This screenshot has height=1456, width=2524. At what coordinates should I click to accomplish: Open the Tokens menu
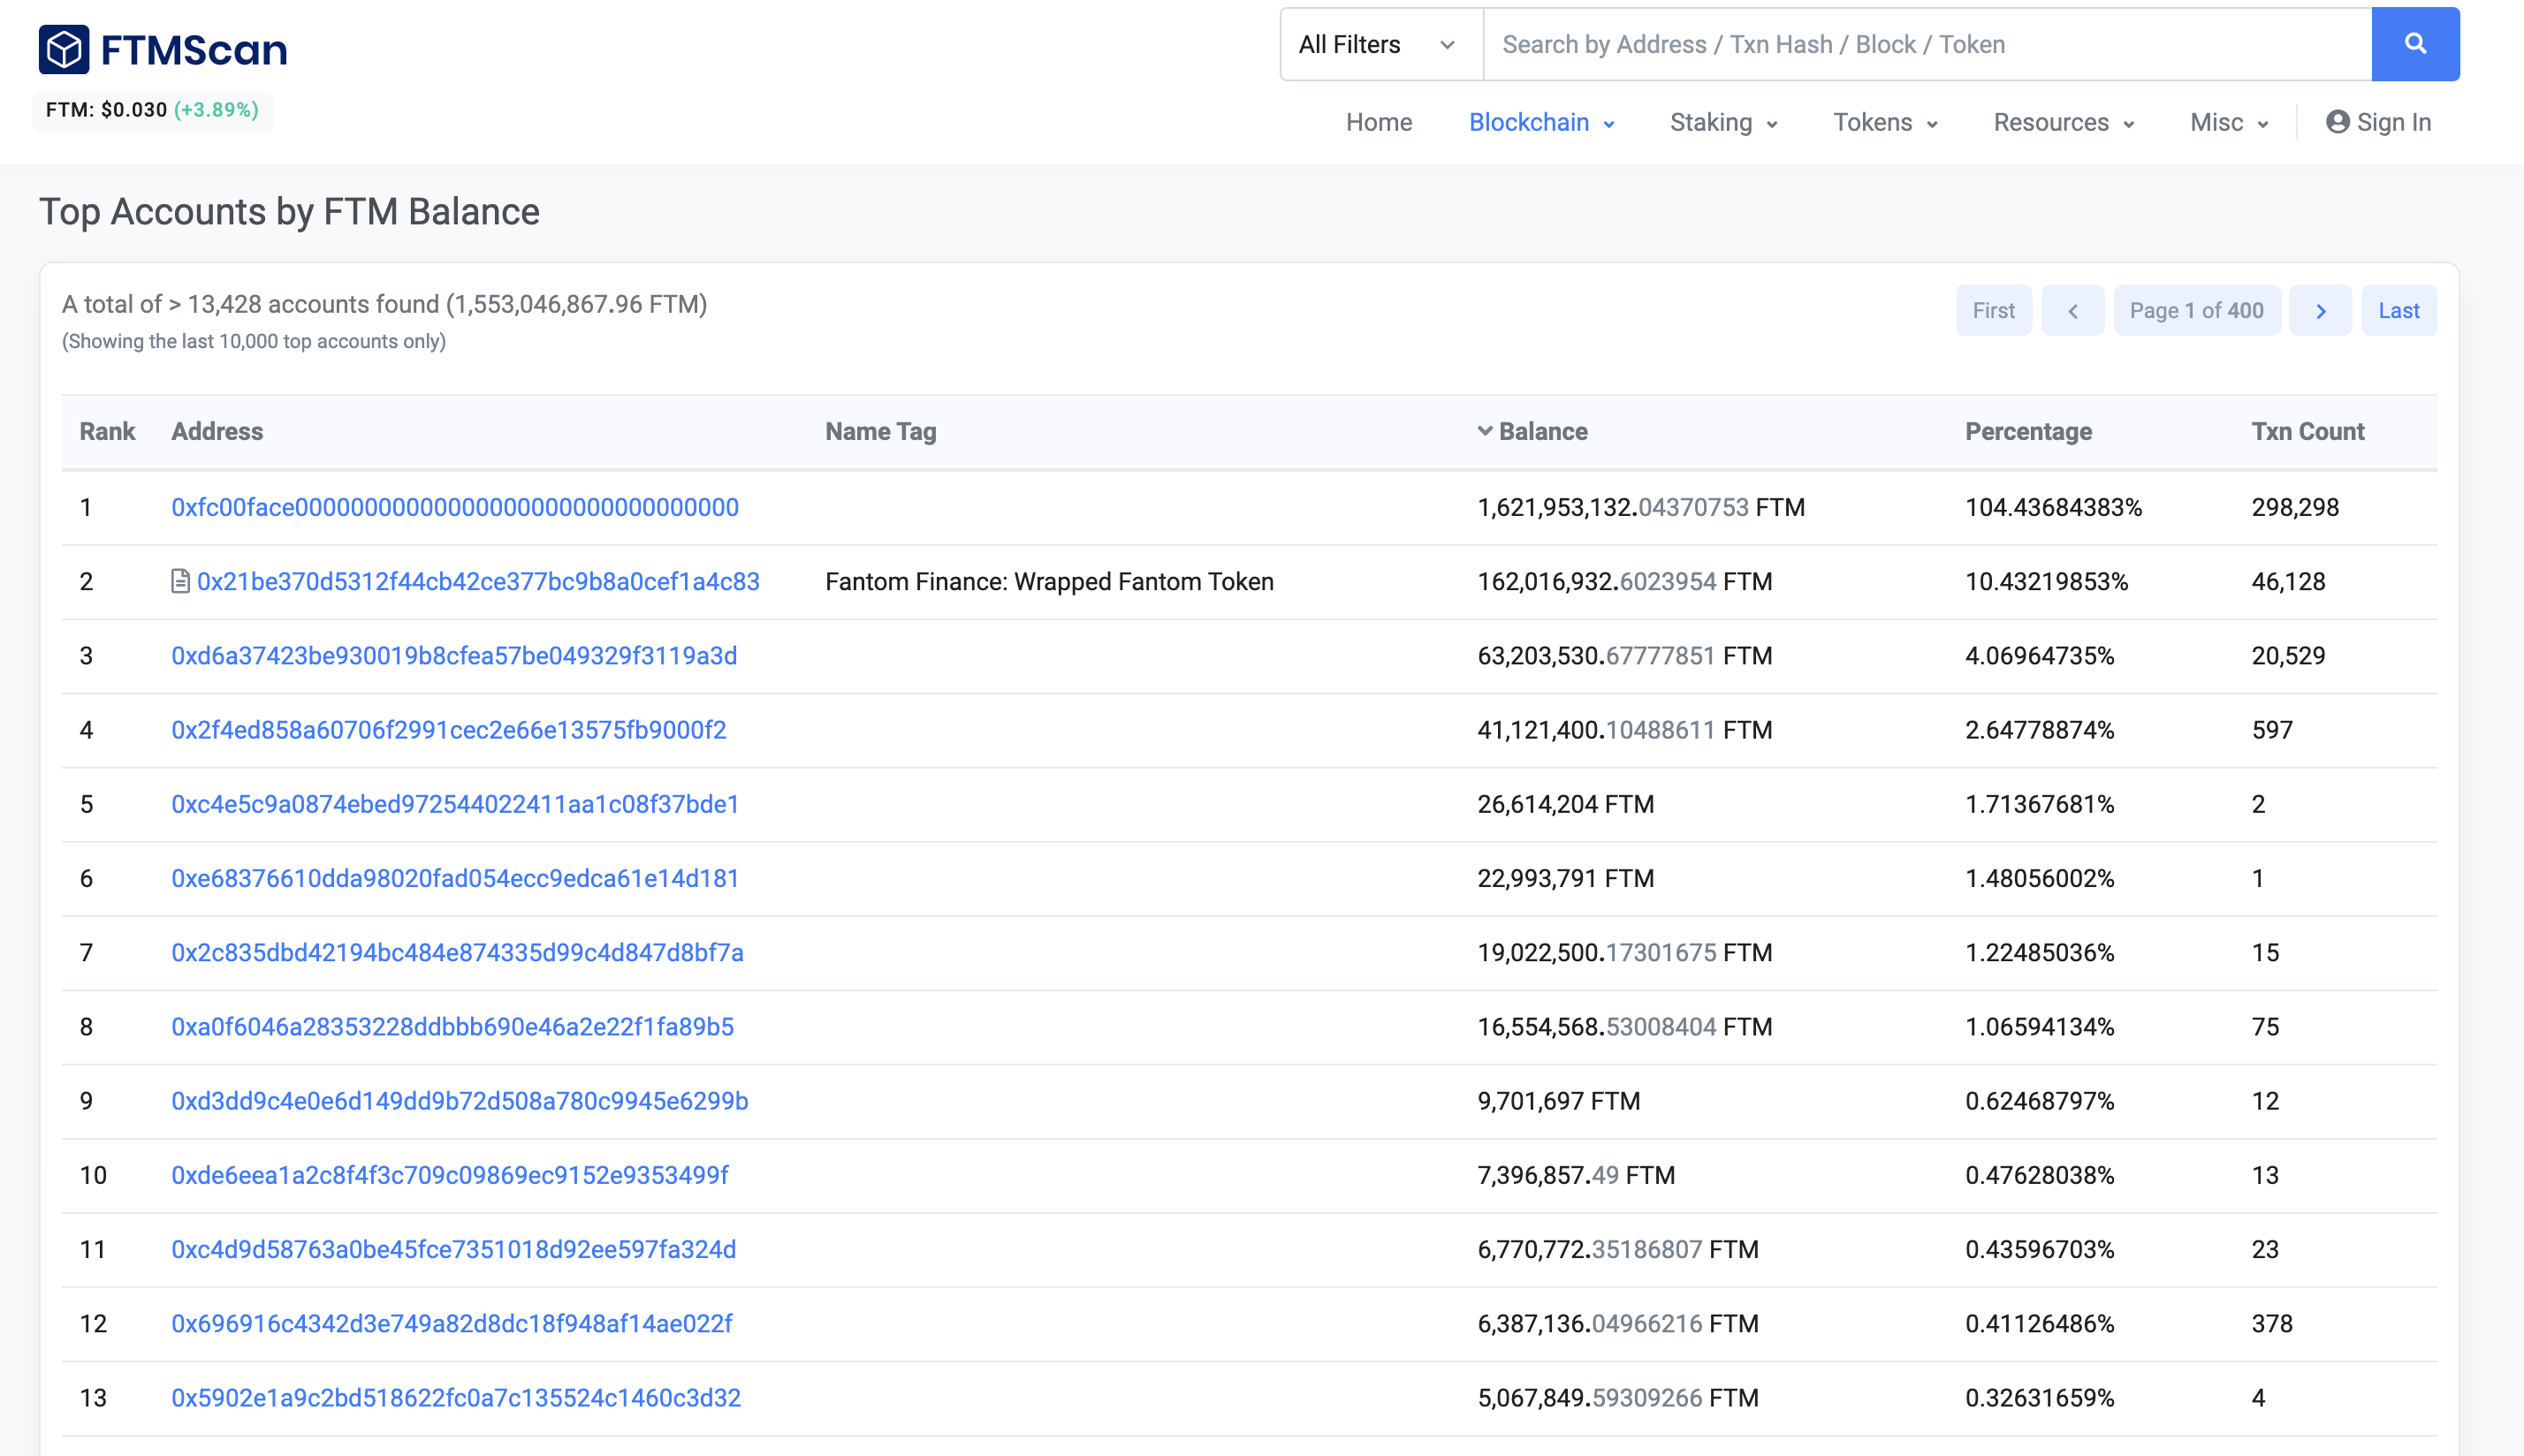pyautogui.click(x=1884, y=122)
